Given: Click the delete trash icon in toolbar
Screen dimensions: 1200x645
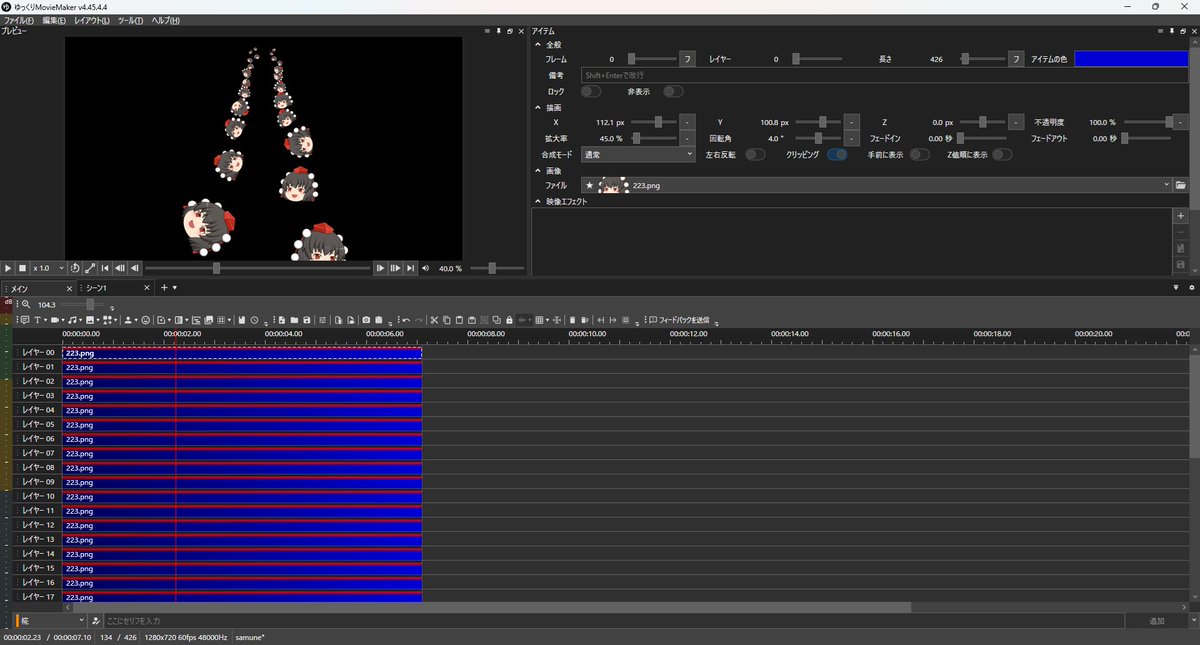Looking at the screenshot, I should [572, 320].
